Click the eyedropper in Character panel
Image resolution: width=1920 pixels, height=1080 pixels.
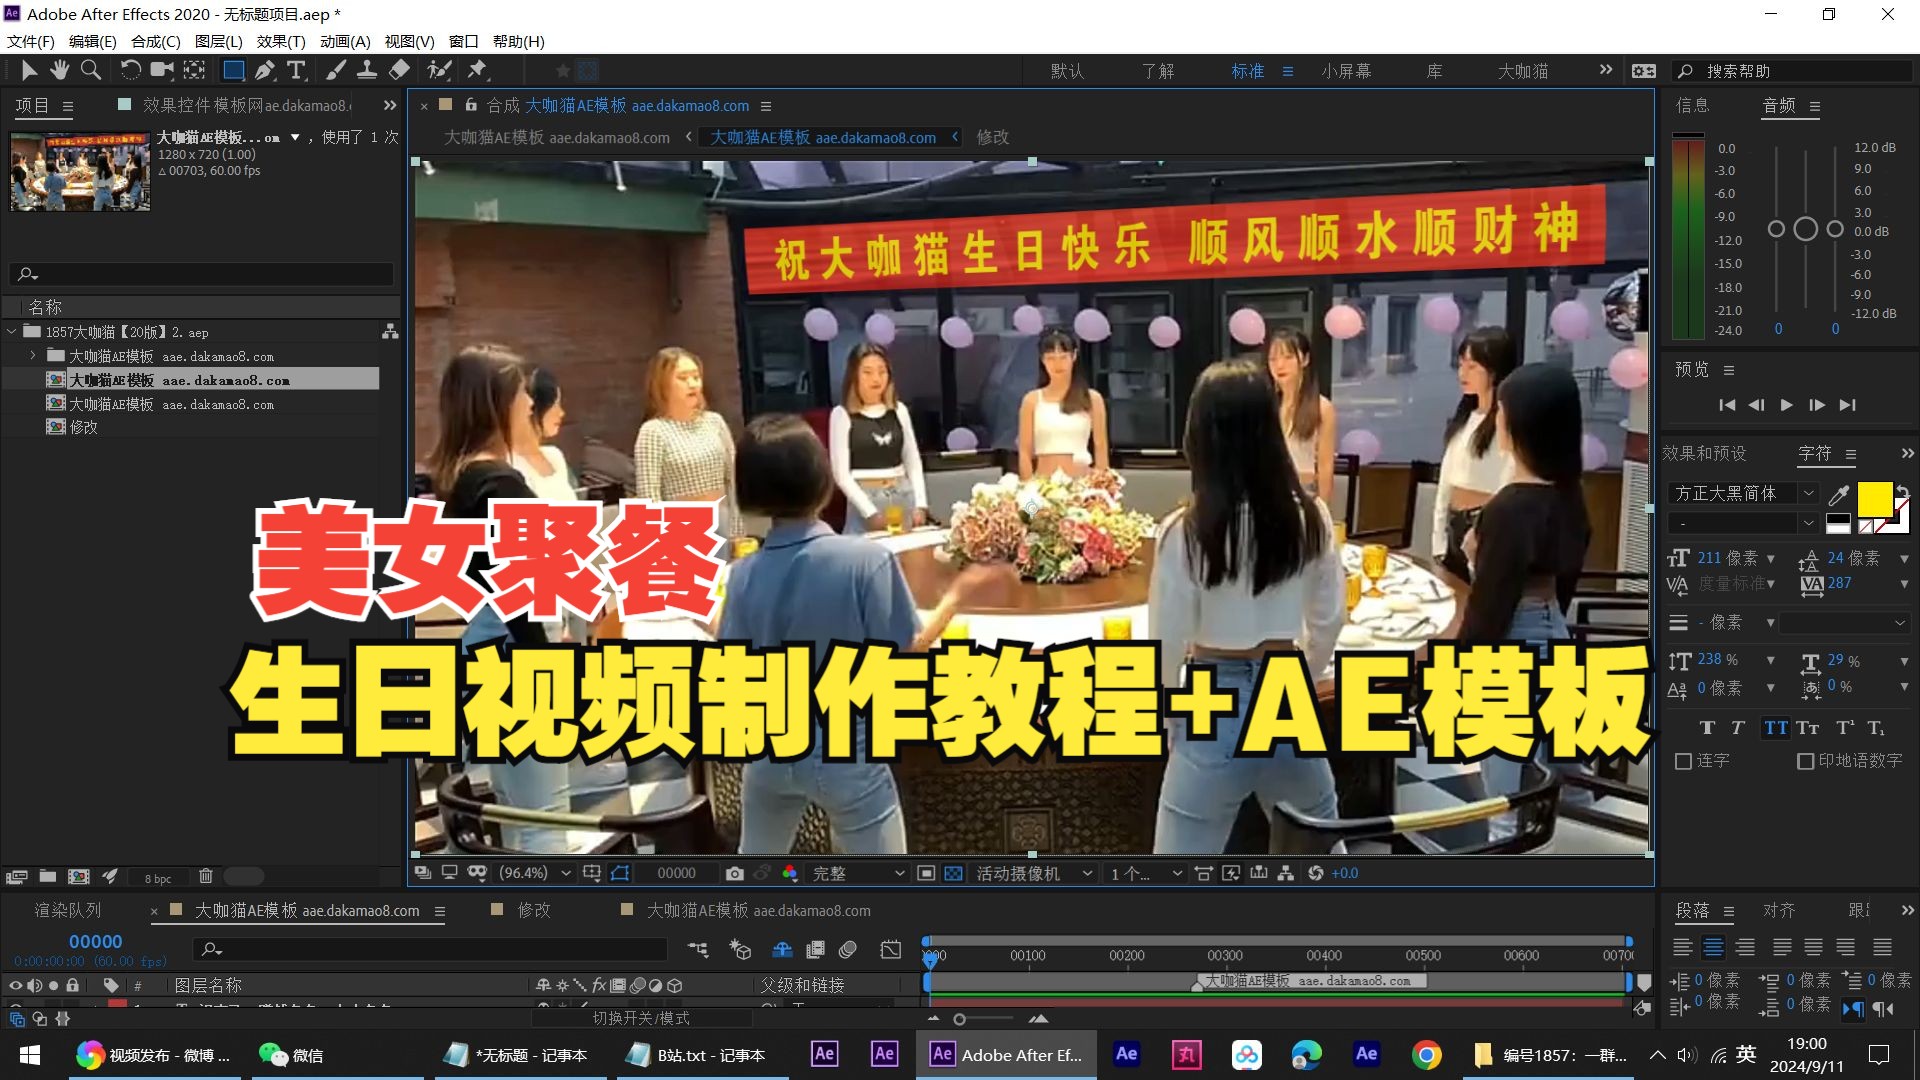(x=1838, y=495)
